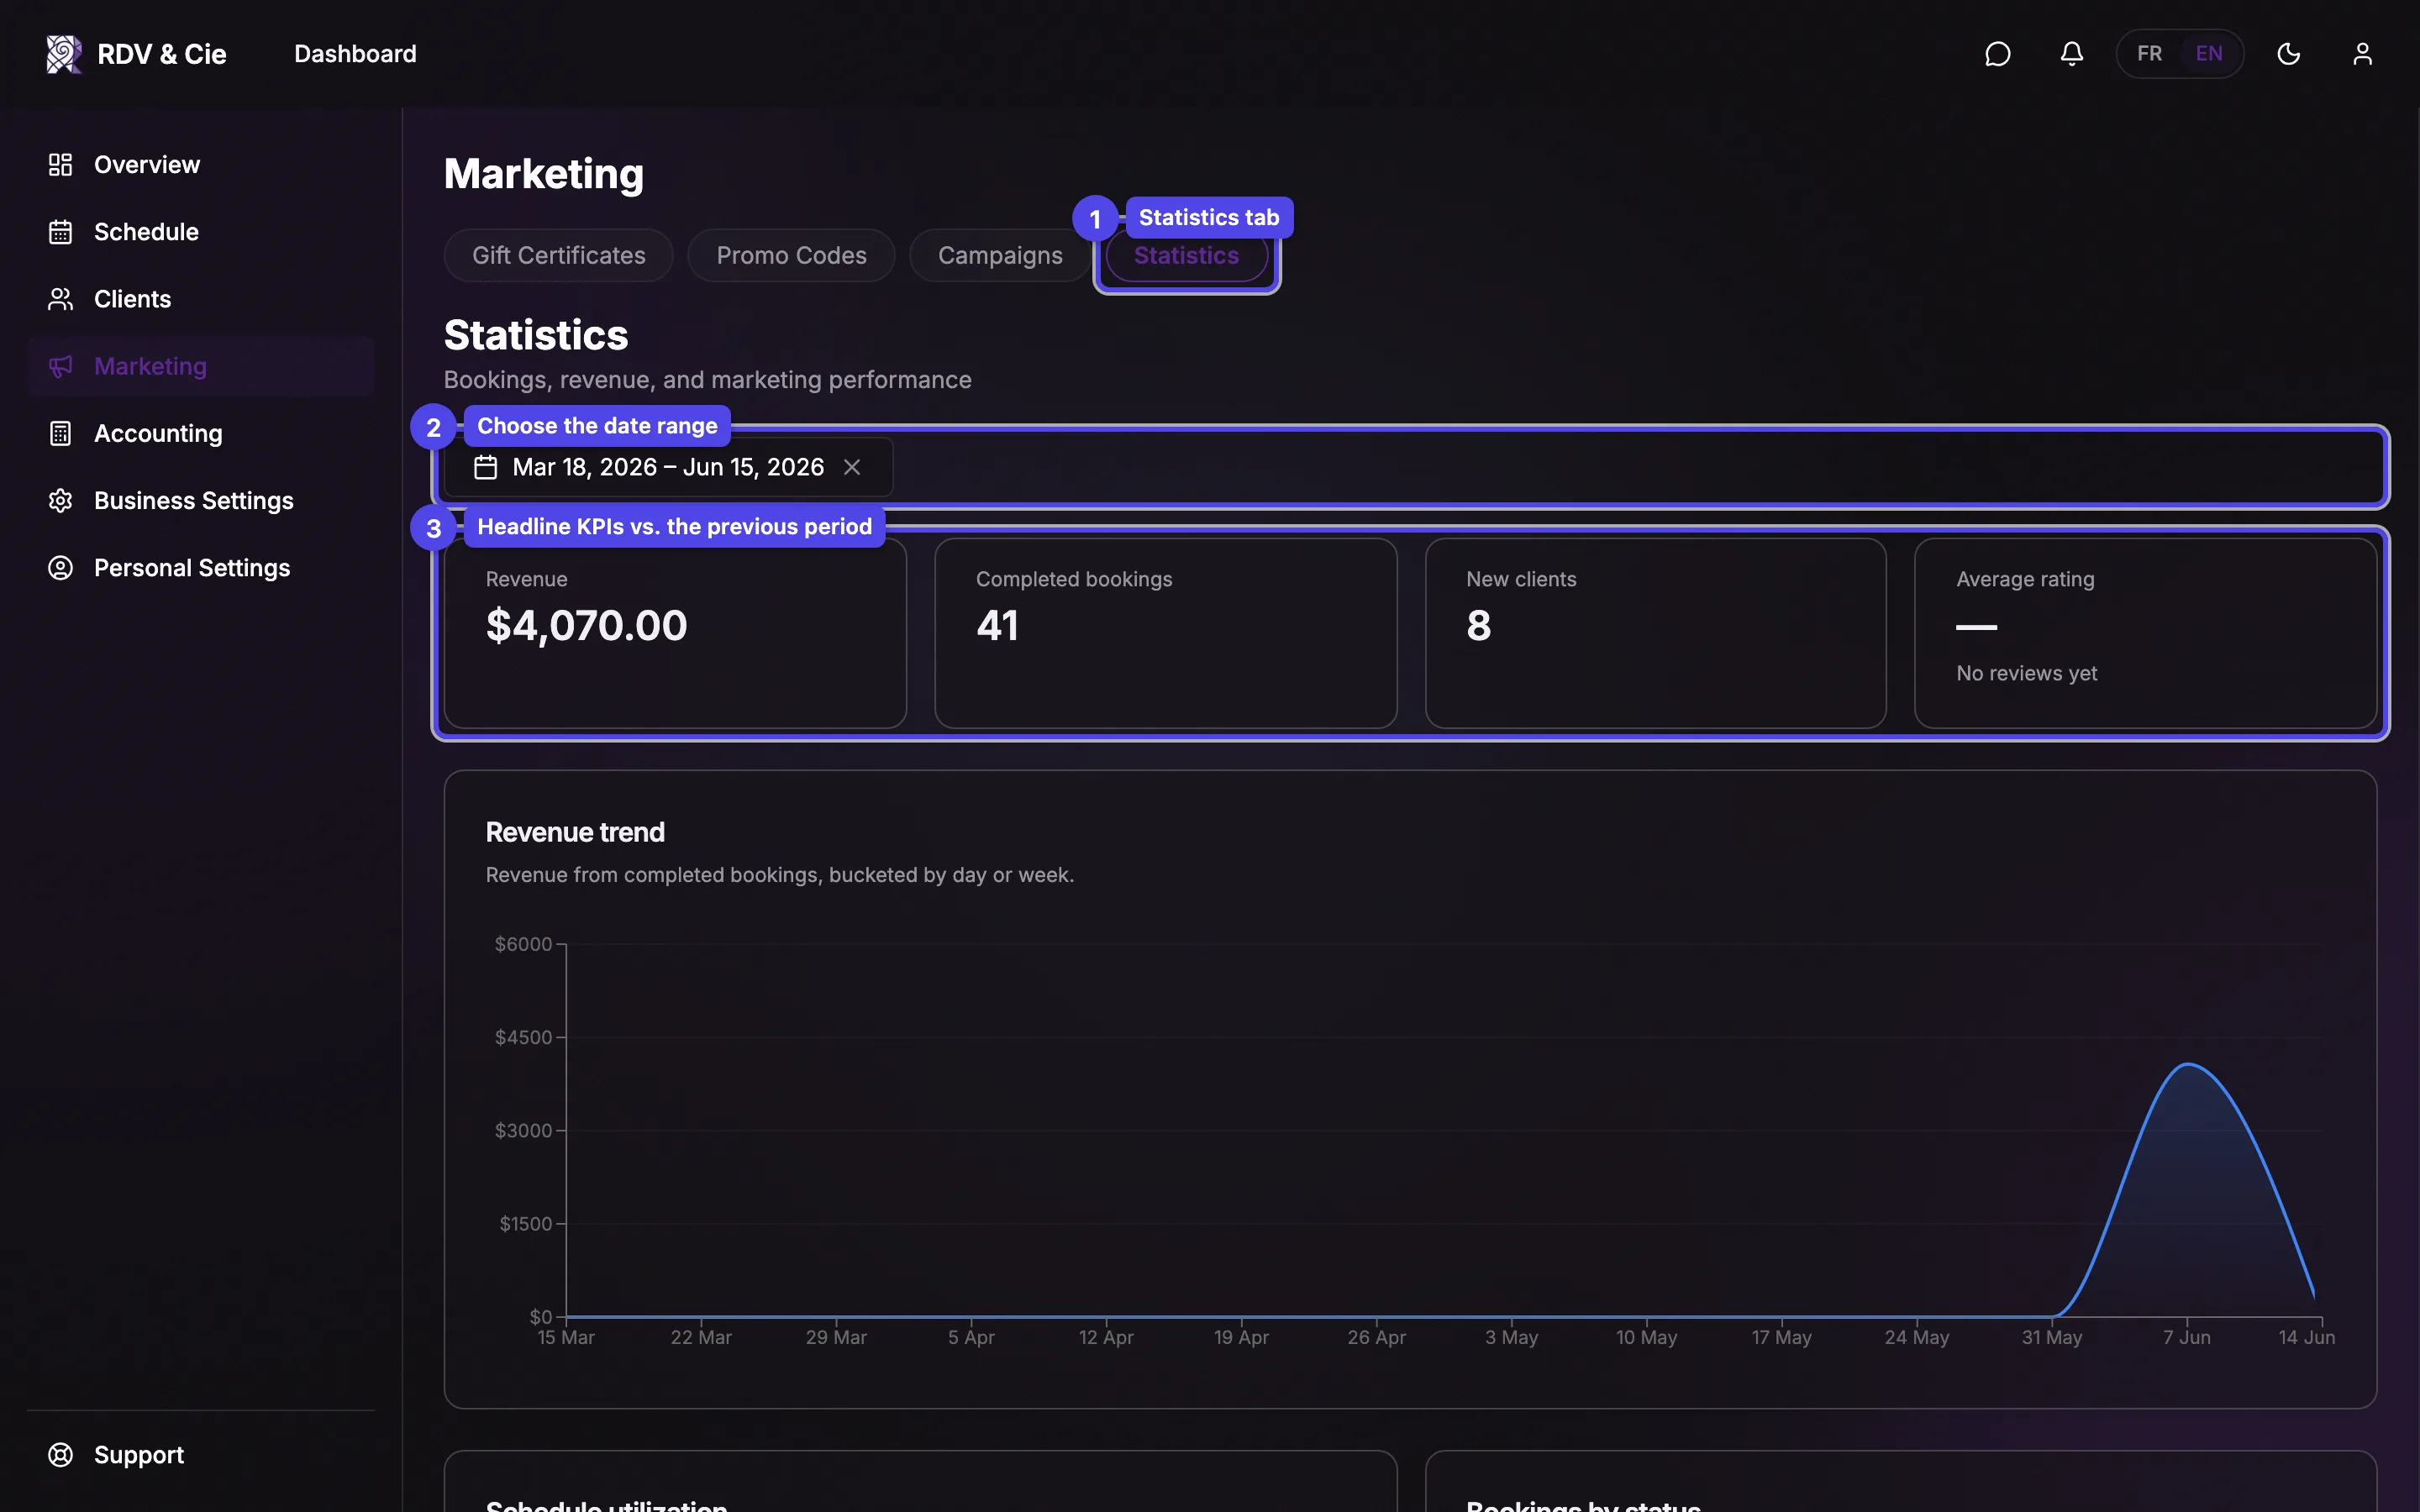This screenshot has height=1512, width=2420.
Task: Click the revenue peak near 7 Jun
Action: point(2188,1064)
